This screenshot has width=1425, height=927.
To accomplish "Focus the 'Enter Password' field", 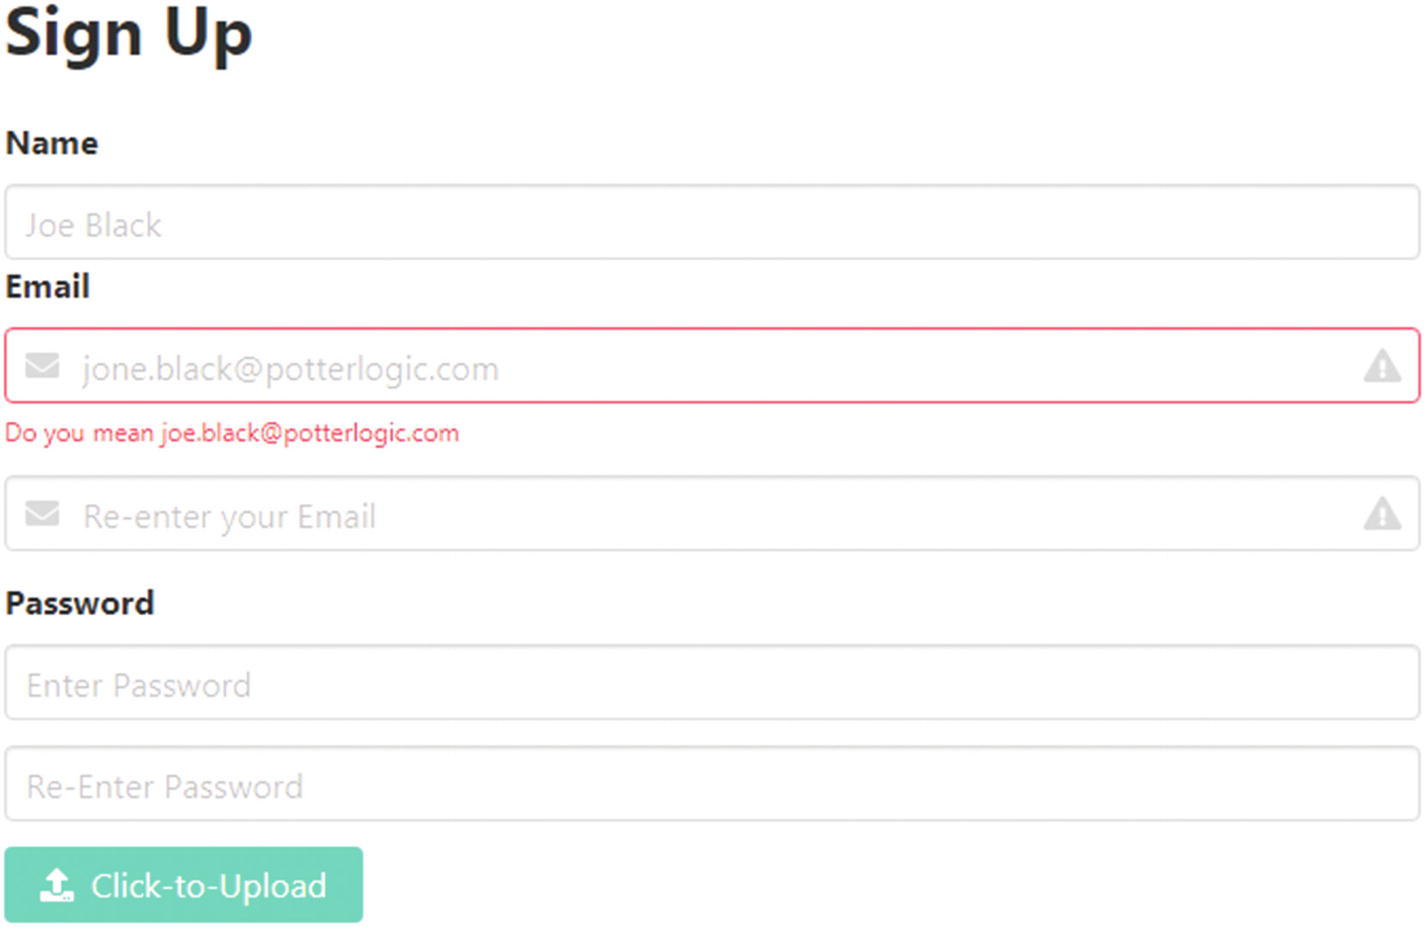I will pos(712,683).
